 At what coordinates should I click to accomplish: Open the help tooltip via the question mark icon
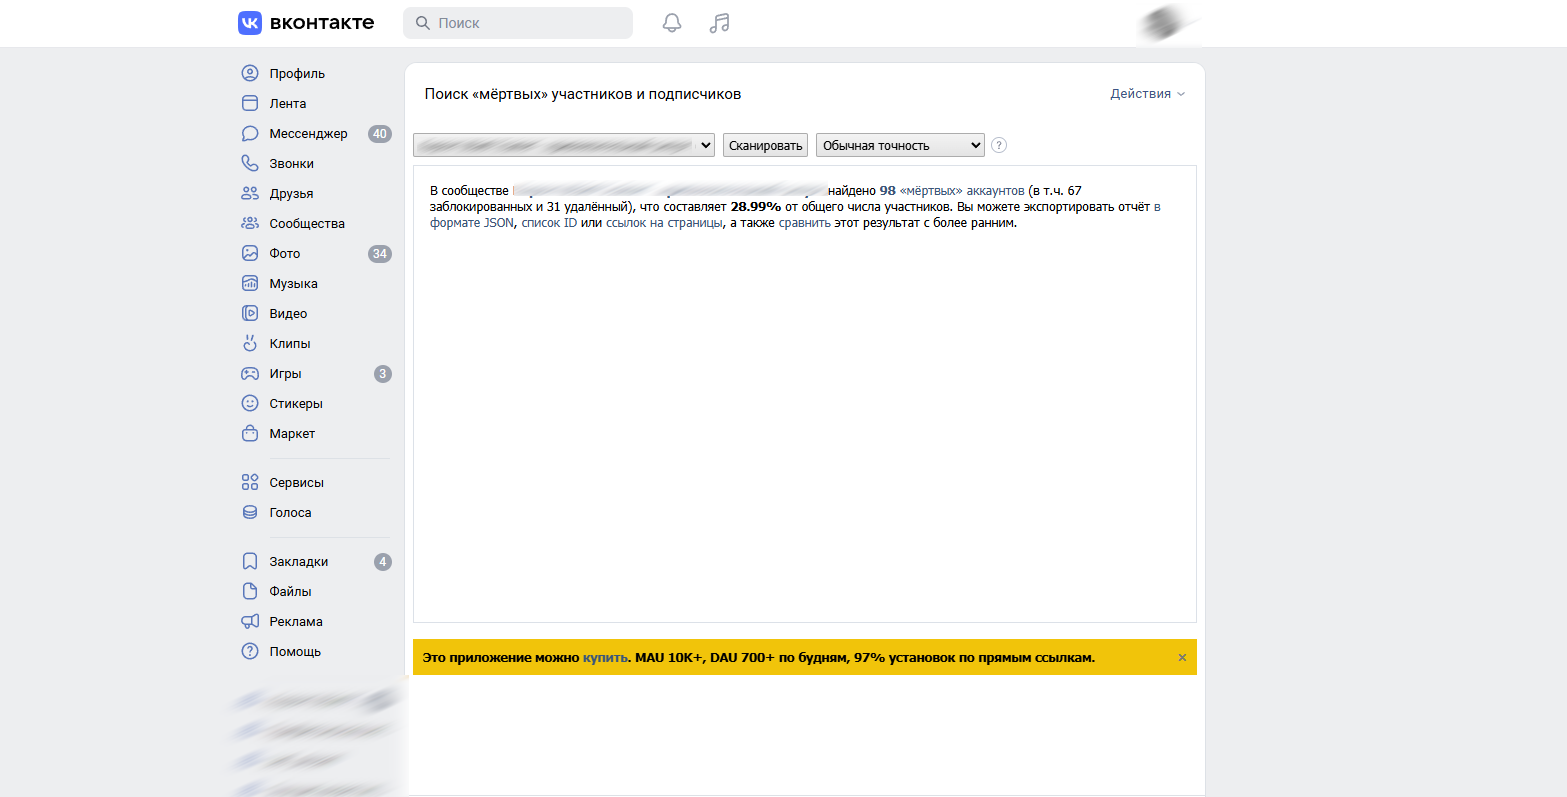[998, 145]
